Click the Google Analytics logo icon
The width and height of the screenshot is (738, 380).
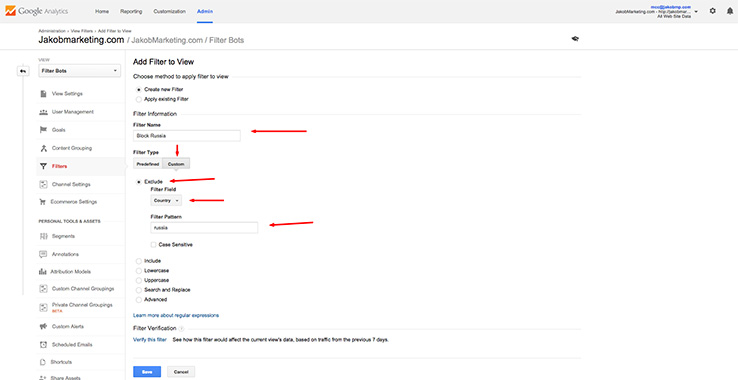[10, 11]
